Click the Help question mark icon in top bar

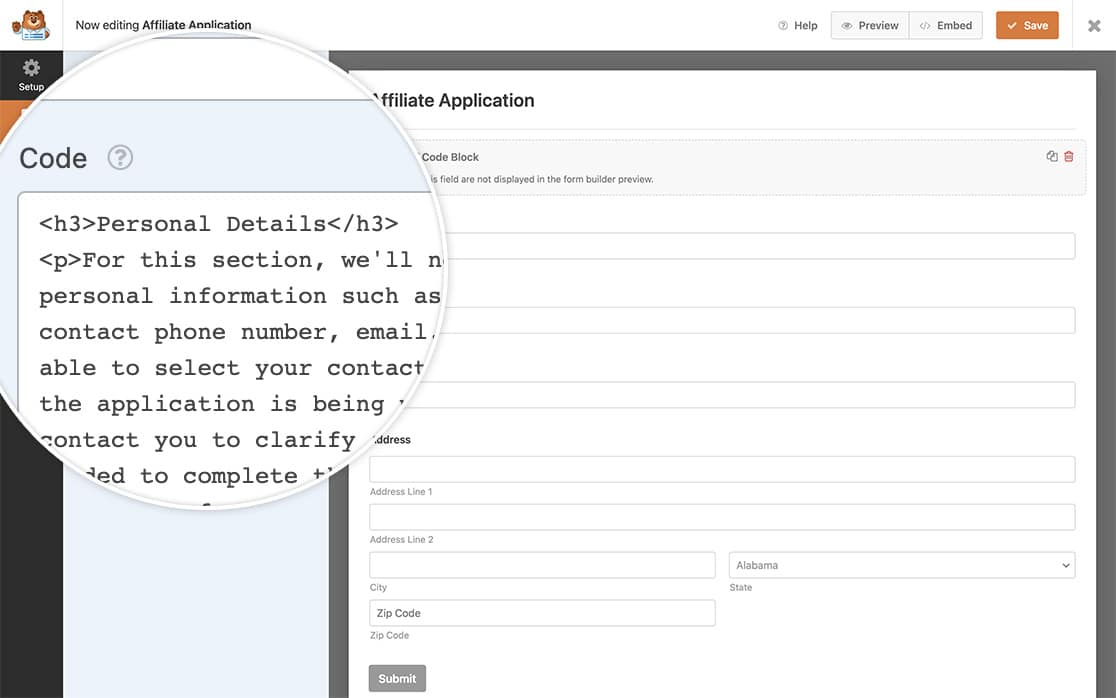[x=783, y=25]
